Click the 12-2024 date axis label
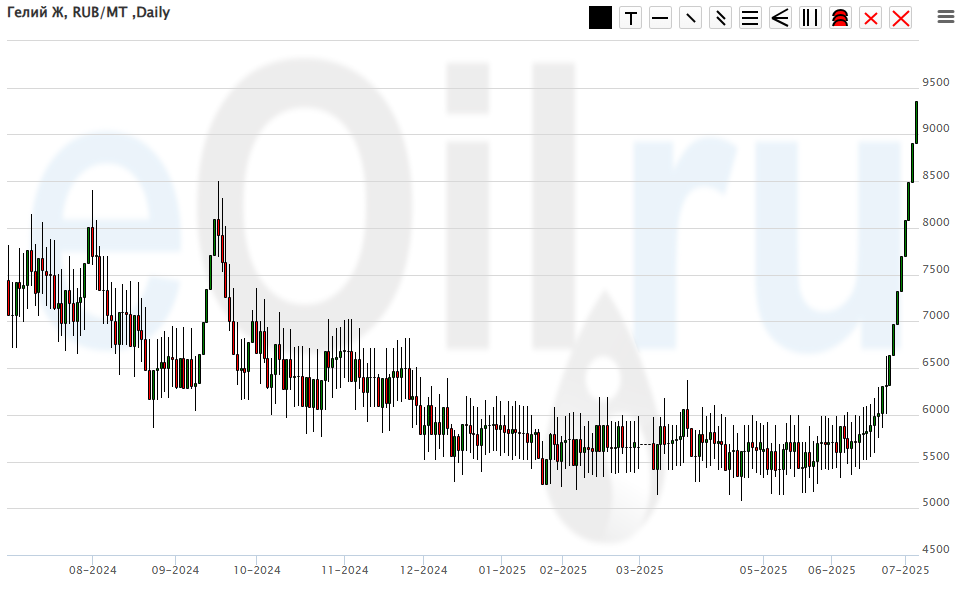This screenshot has height=589, width=964. click(x=423, y=571)
